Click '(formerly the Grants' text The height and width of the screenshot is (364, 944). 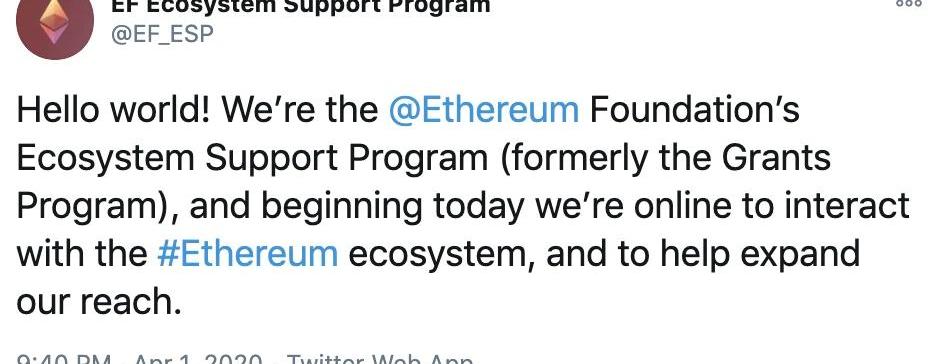point(665,159)
